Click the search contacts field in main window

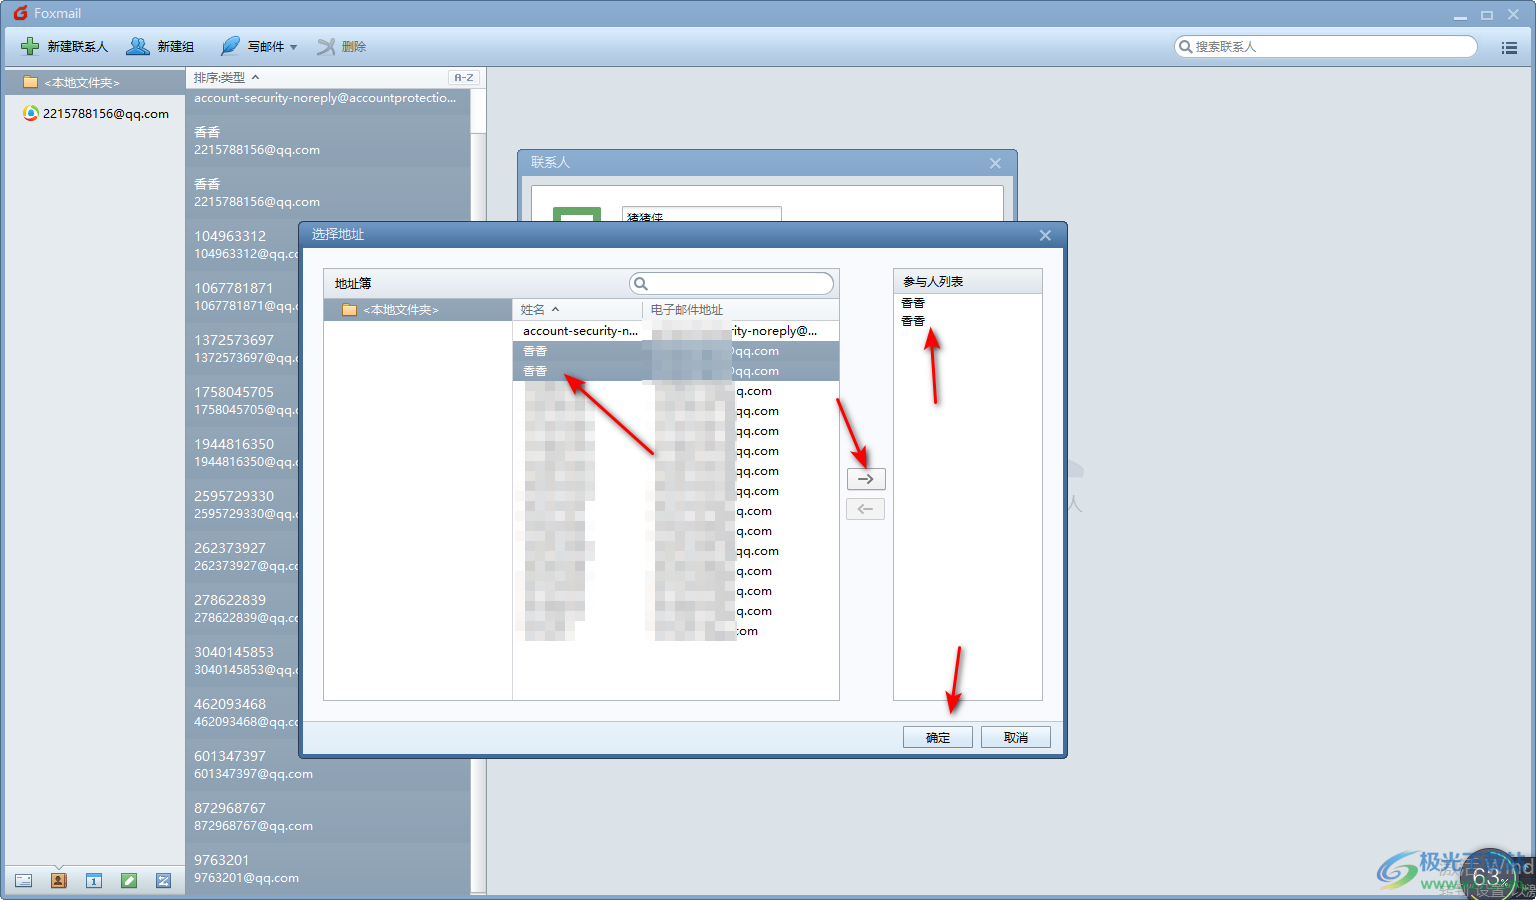click(1325, 46)
